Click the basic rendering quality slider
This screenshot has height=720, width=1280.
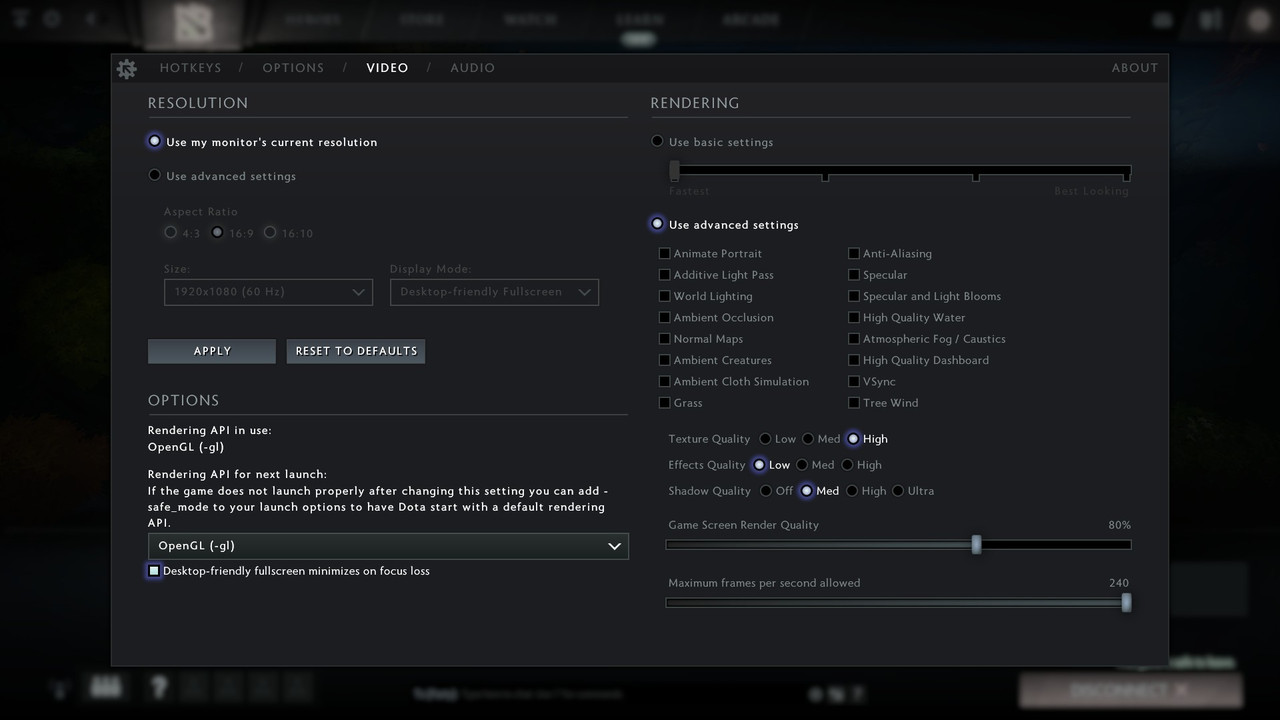tap(899, 172)
